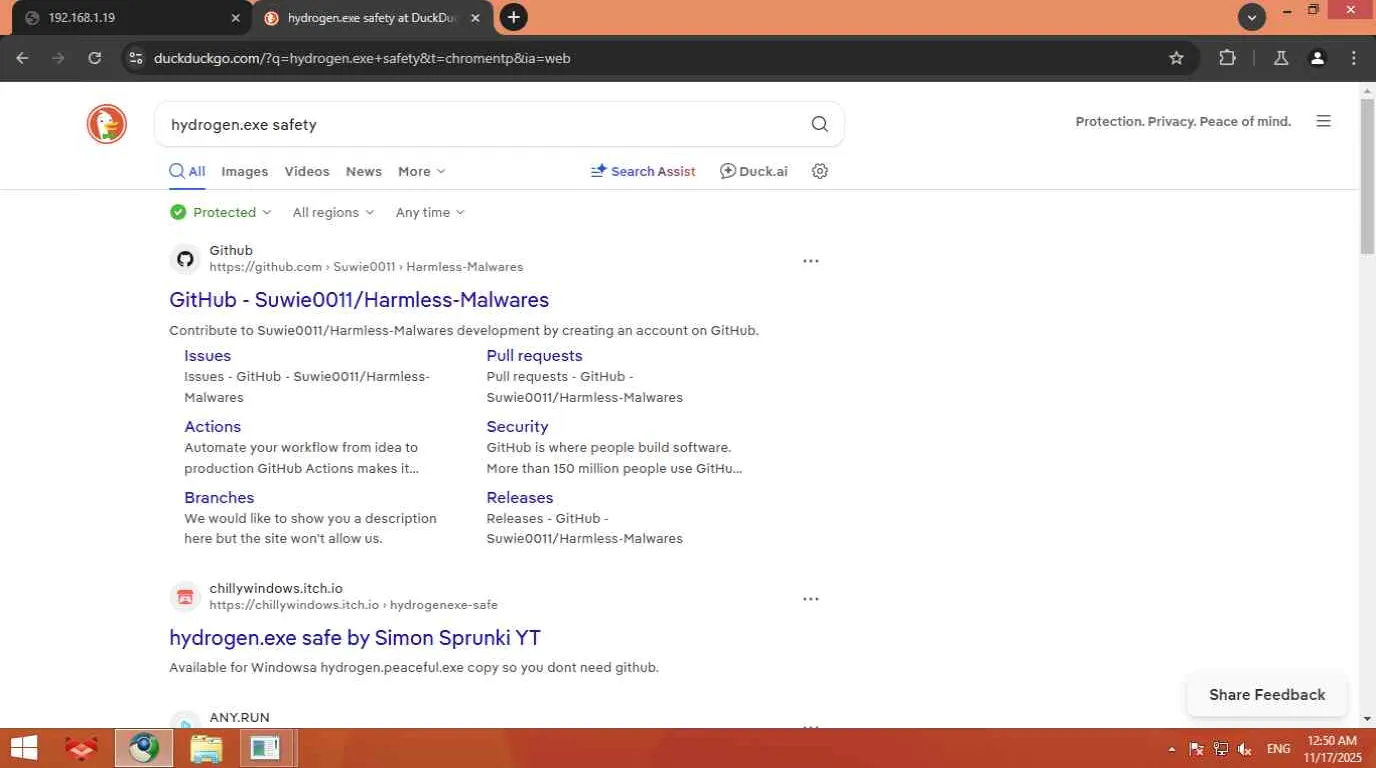Open the DuckDuckGo hamburger menu
The image size is (1376, 768).
1323,121
